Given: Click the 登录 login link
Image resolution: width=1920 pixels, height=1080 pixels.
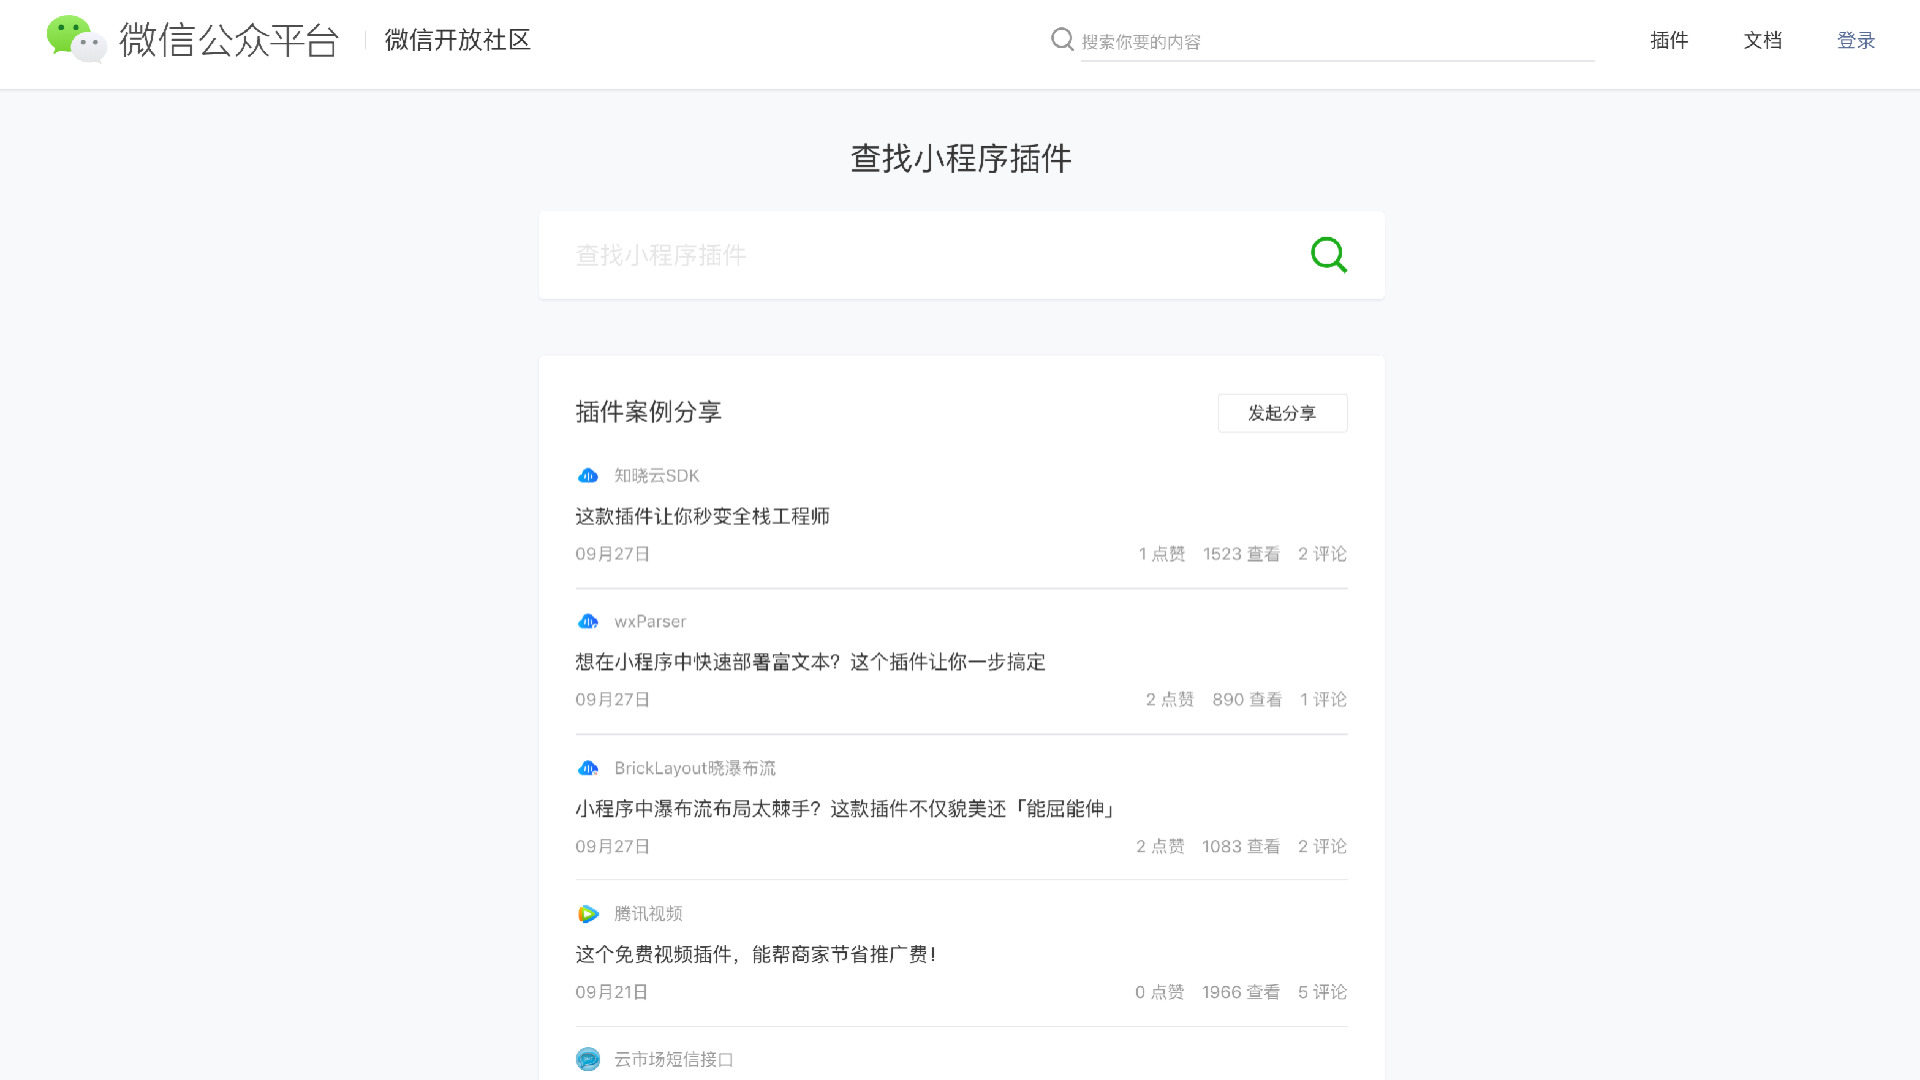Looking at the screenshot, I should pyautogui.click(x=1856, y=41).
